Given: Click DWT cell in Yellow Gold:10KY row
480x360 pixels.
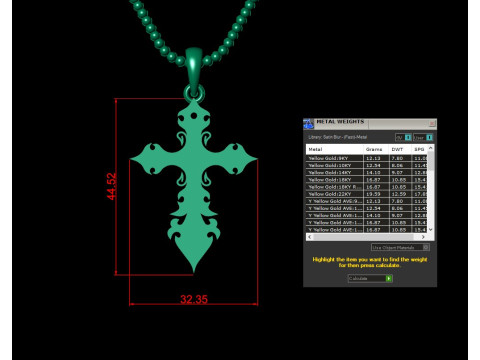Looking at the screenshot, I should (400, 165).
